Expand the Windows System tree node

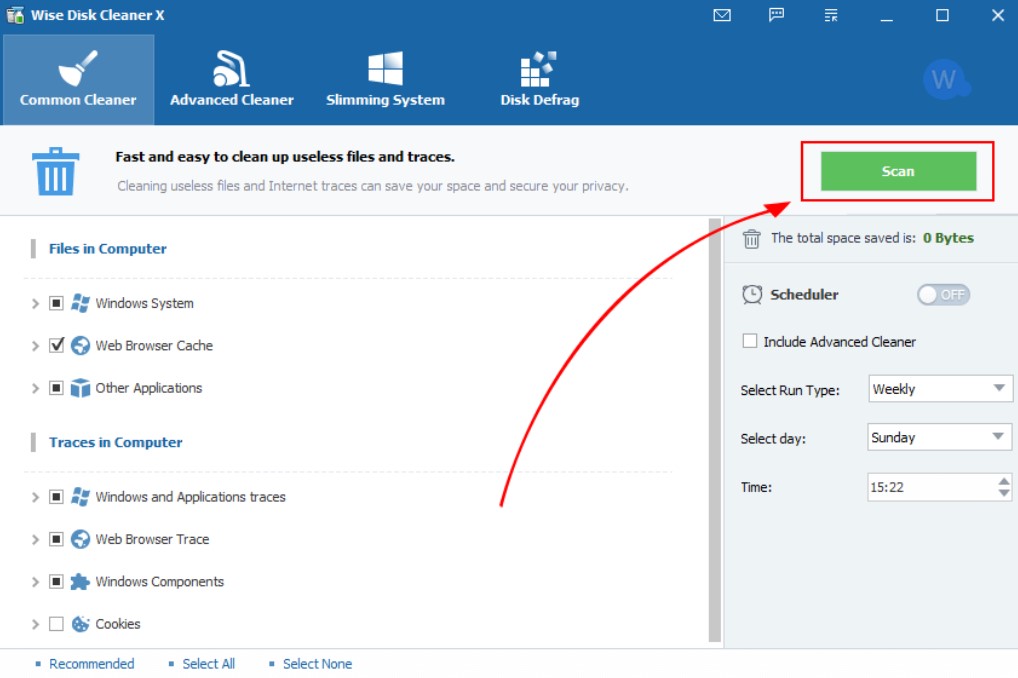pyautogui.click(x=35, y=303)
